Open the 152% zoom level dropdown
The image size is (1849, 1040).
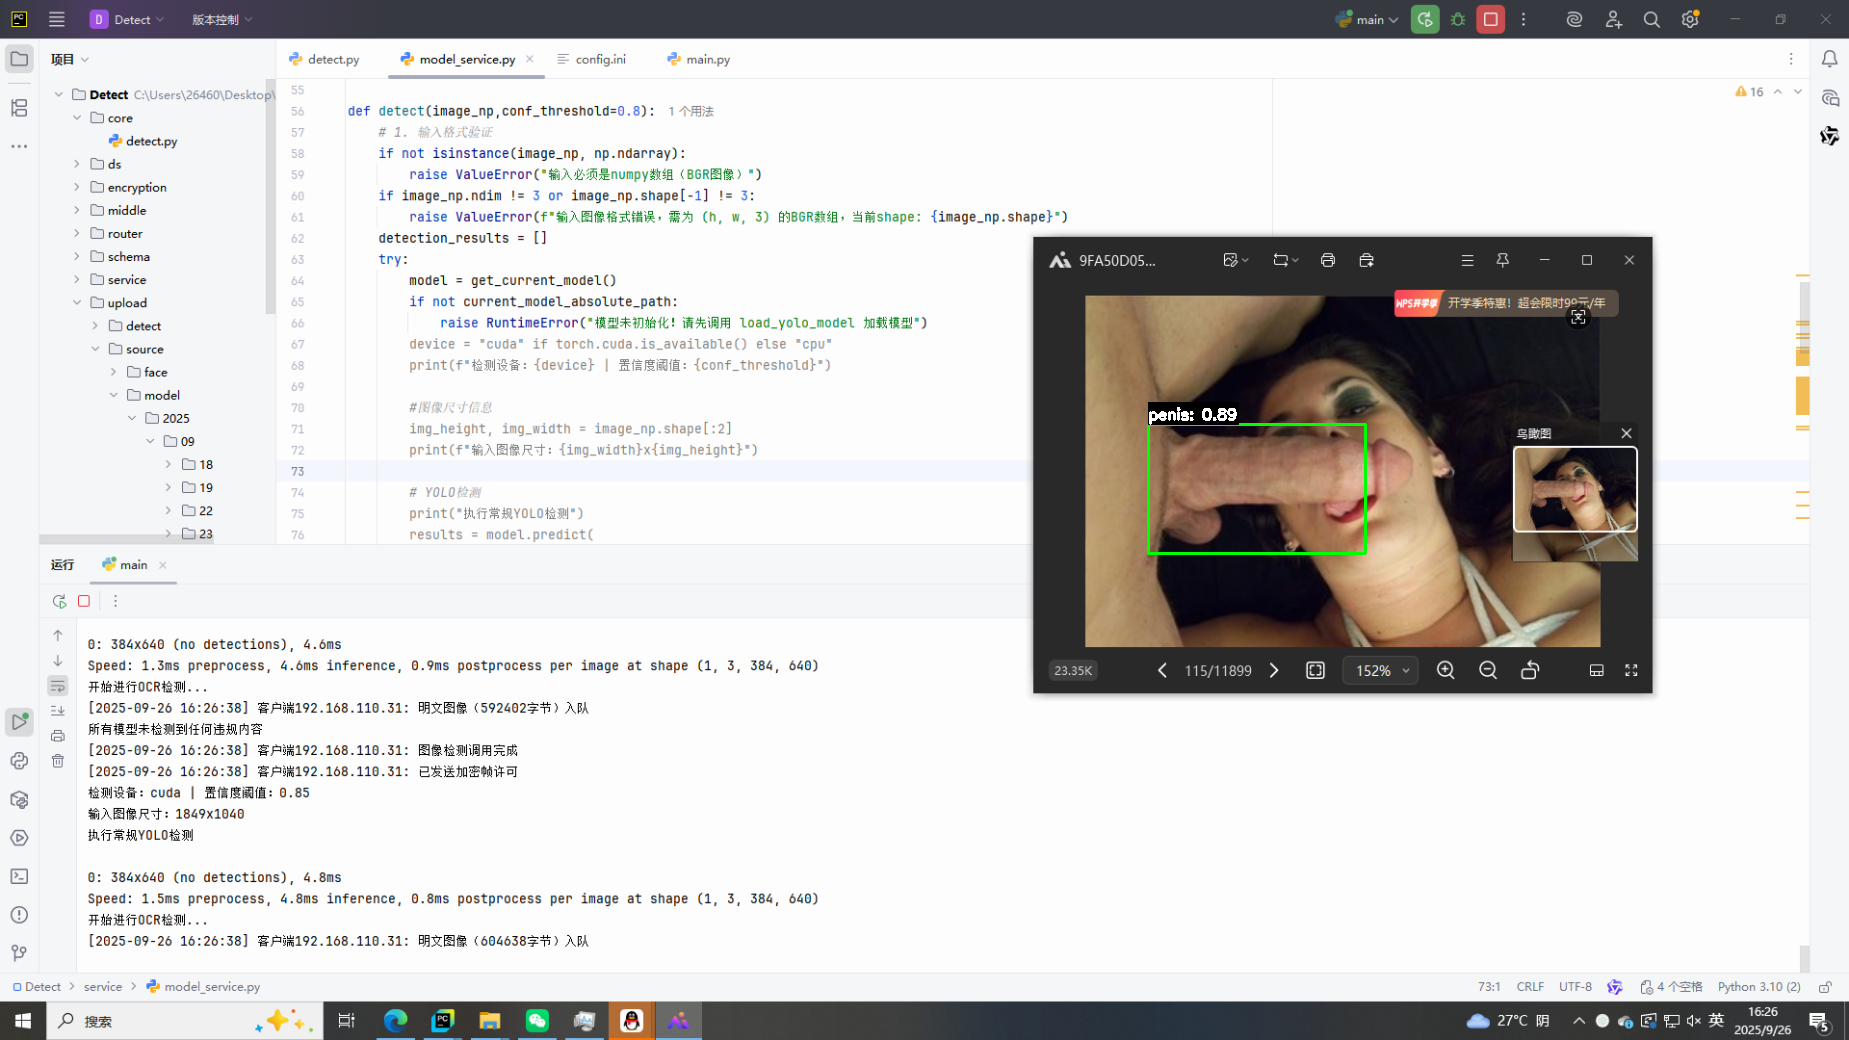point(1381,670)
